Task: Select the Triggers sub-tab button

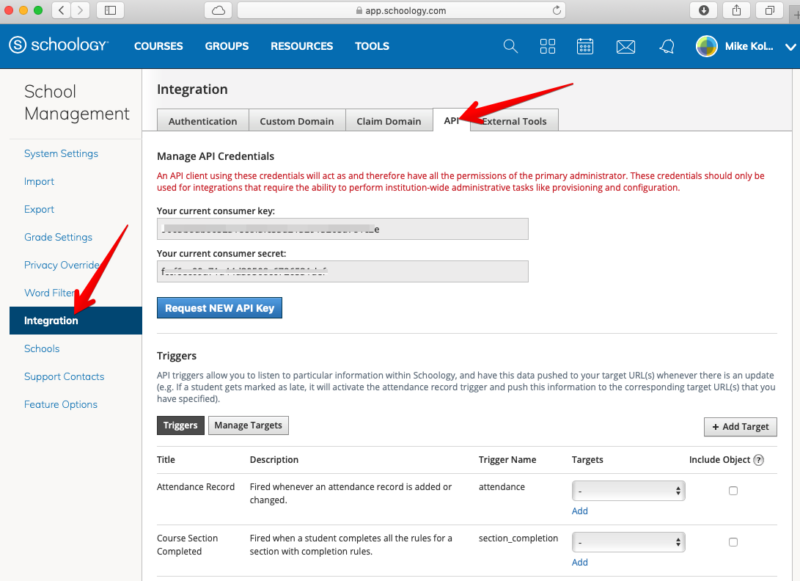Action: pos(180,425)
